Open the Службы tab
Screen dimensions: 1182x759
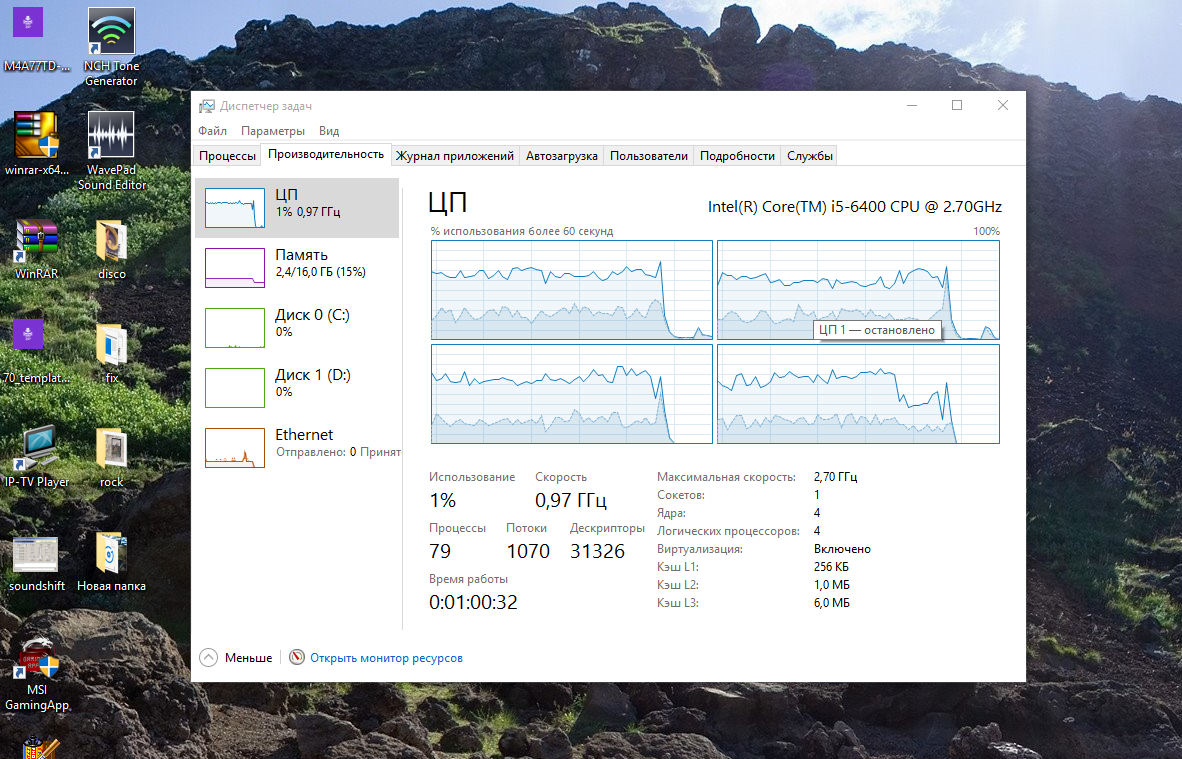[x=809, y=156]
